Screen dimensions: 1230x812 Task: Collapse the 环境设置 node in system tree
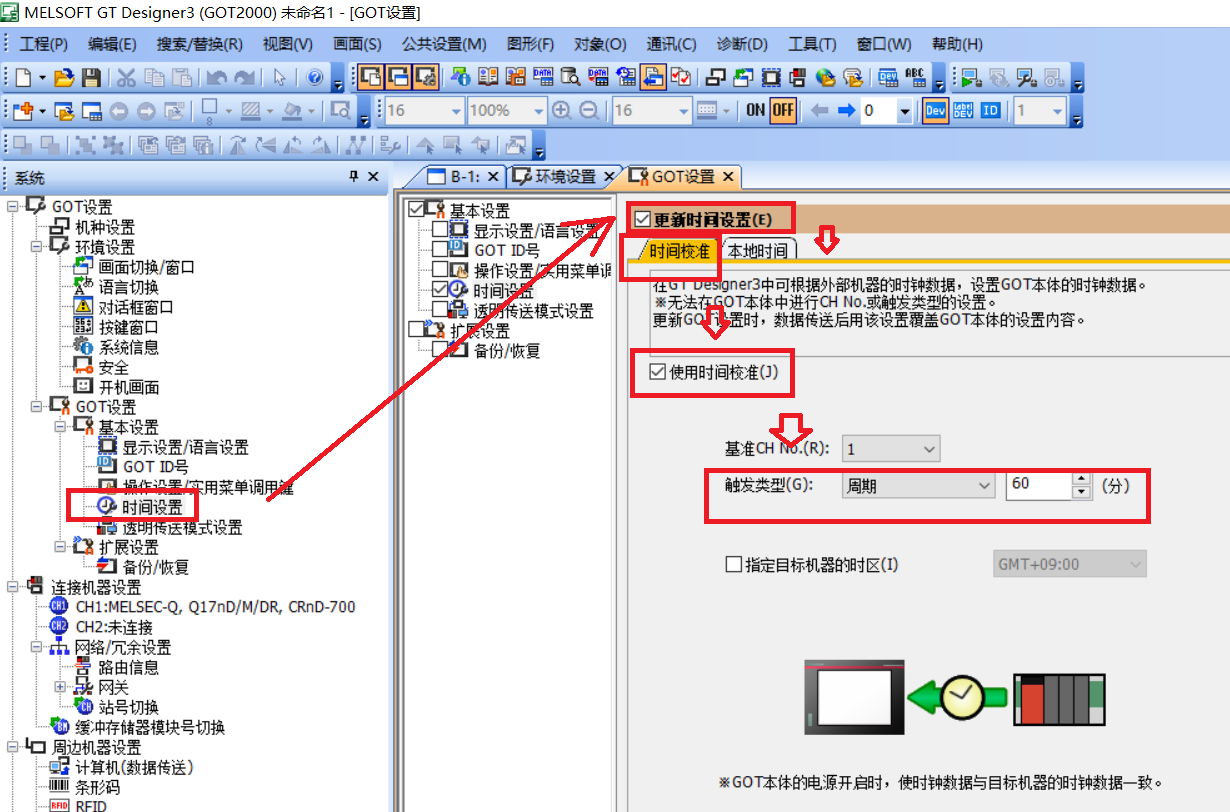37,247
